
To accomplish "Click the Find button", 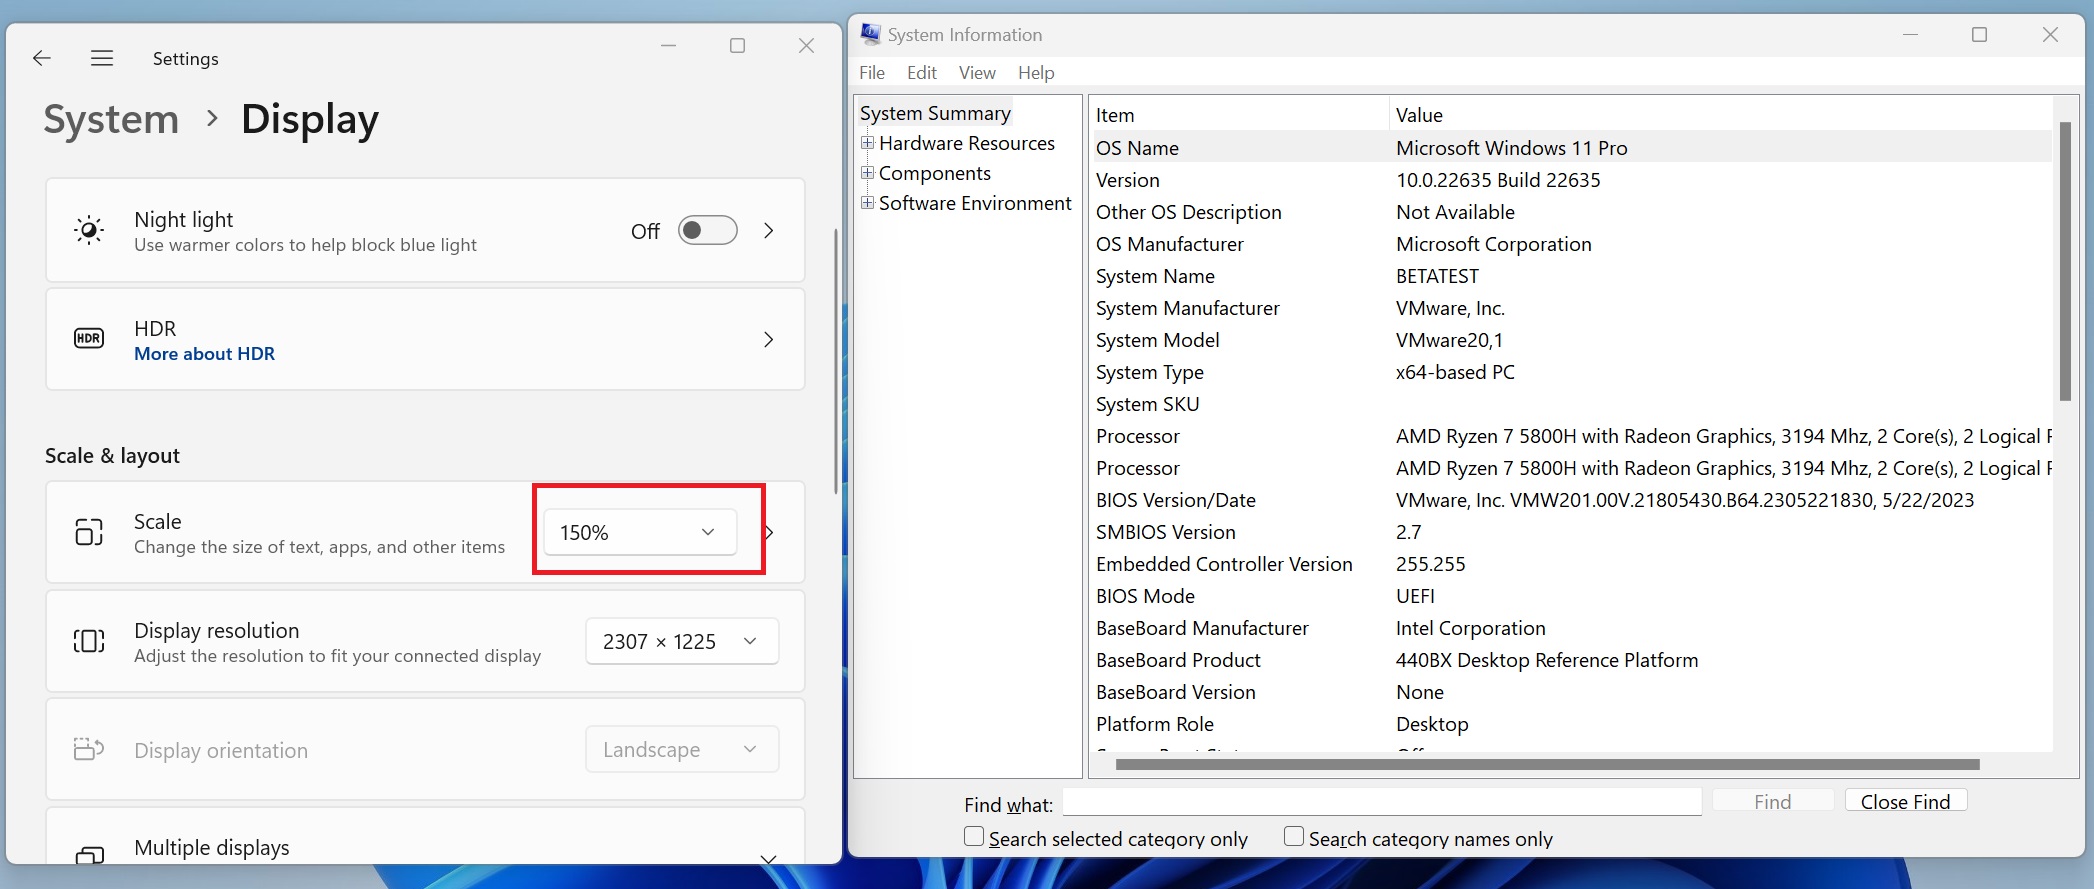I will pyautogui.click(x=1772, y=801).
